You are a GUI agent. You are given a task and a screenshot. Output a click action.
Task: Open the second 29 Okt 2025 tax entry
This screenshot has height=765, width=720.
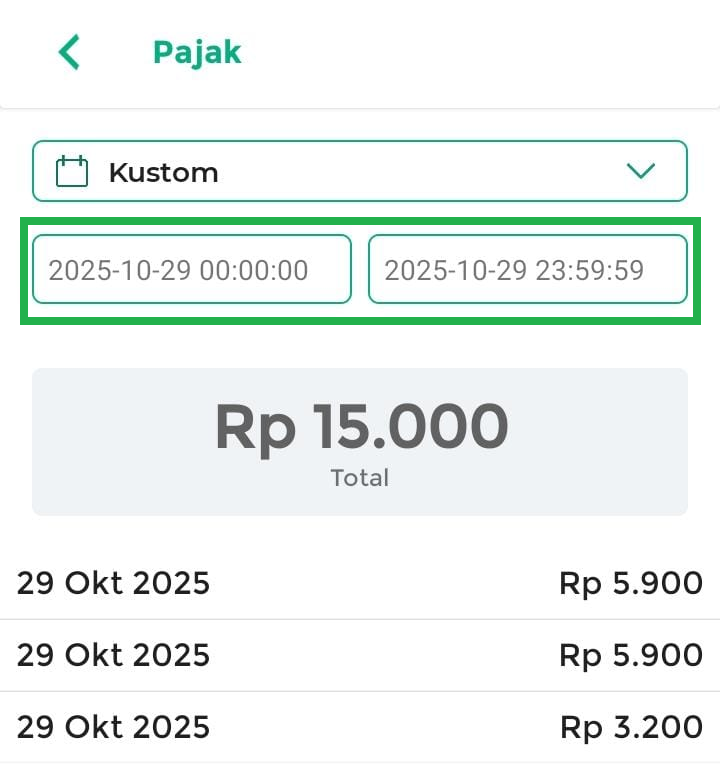[113, 655]
